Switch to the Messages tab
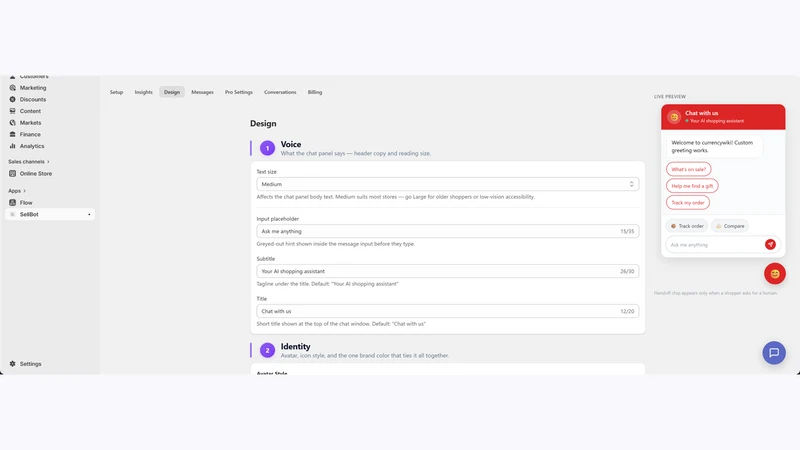800x450 pixels. pos(202,92)
